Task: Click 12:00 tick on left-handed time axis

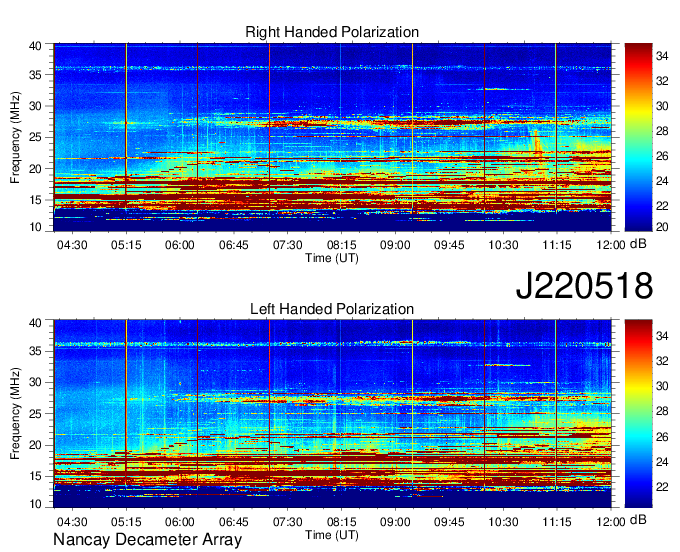Action: [x=611, y=522]
